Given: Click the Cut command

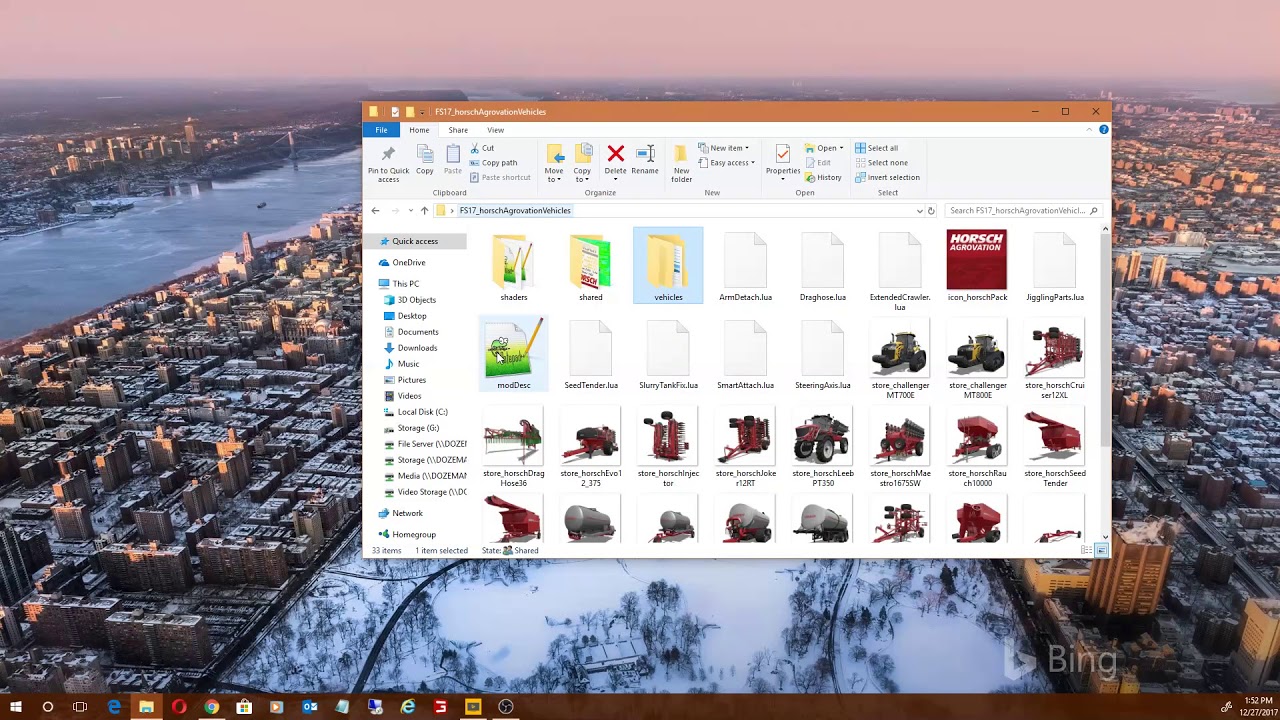Looking at the screenshot, I should click(x=482, y=148).
